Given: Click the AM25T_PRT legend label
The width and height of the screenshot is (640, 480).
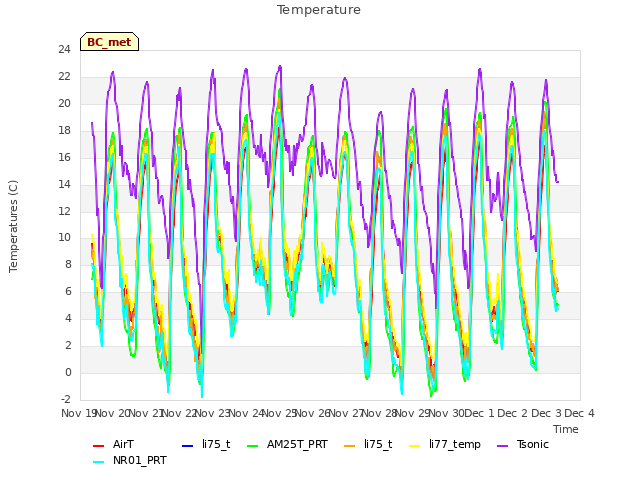Looking at the screenshot, I should pyautogui.click(x=297, y=444).
